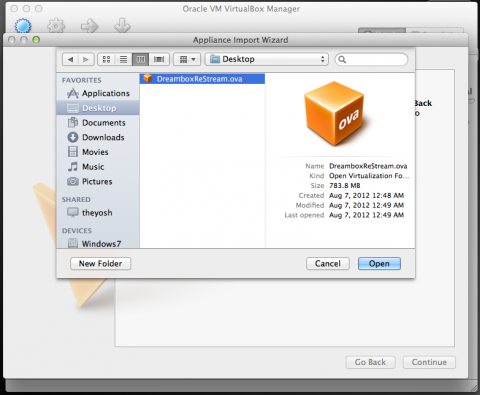The image size is (480, 395).
Task: Open Music in the sidebar
Action: pos(98,167)
